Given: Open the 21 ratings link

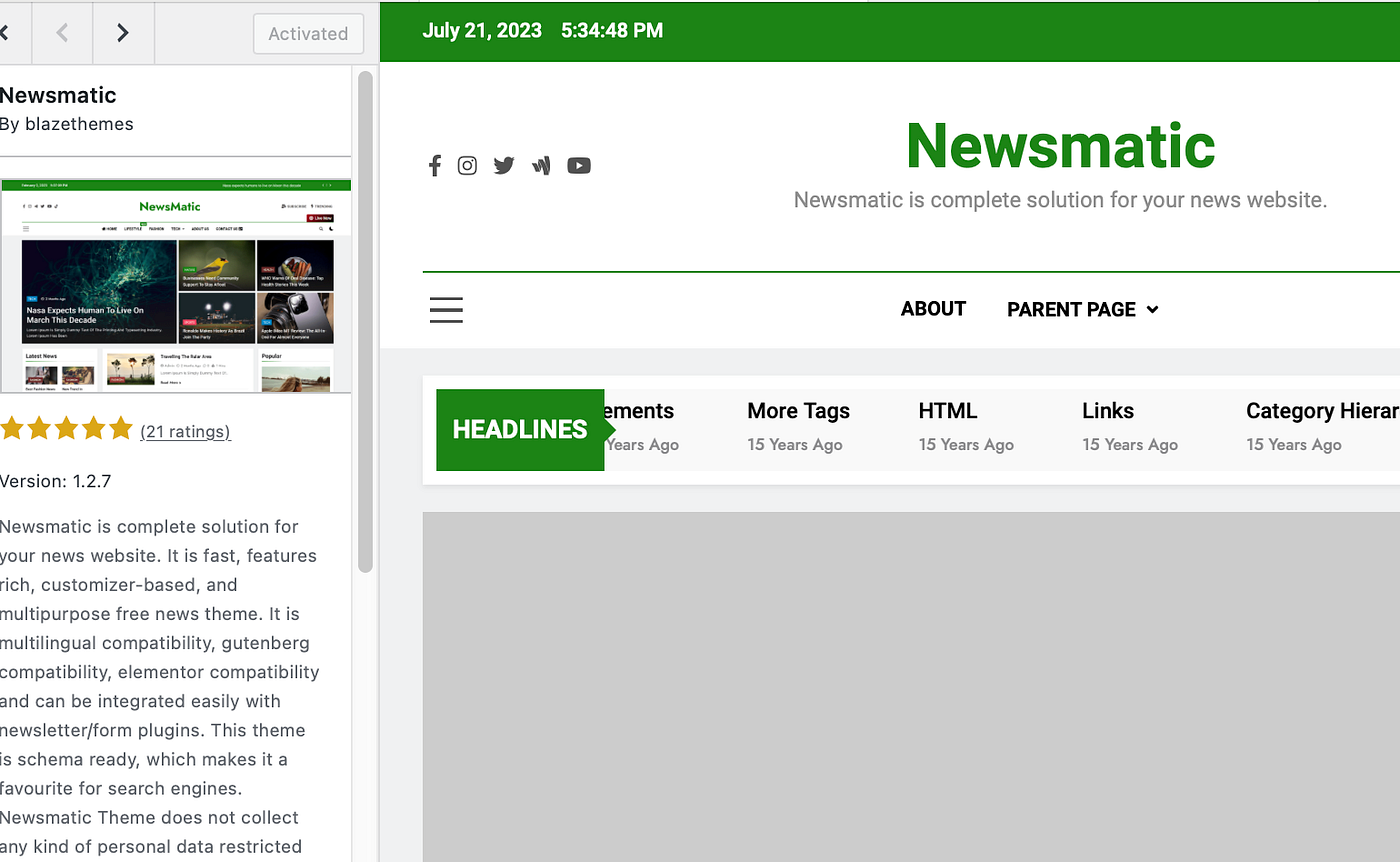Looking at the screenshot, I should [185, 432].
